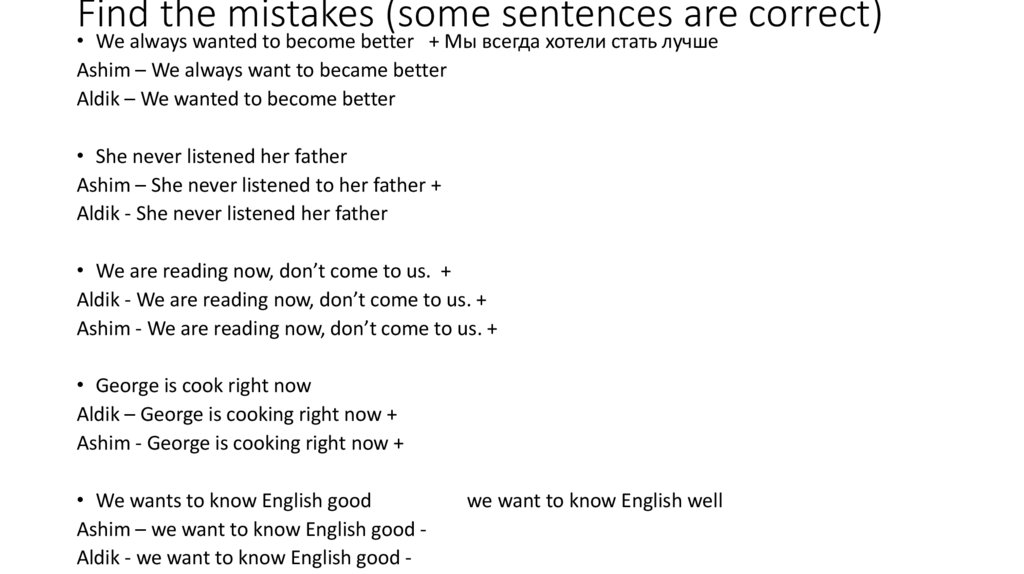Viewport: 1024px width, 574px height.
Task: Click the plus sign before the Russian translation
Action: pyautogui.click(x=434, y=42)
